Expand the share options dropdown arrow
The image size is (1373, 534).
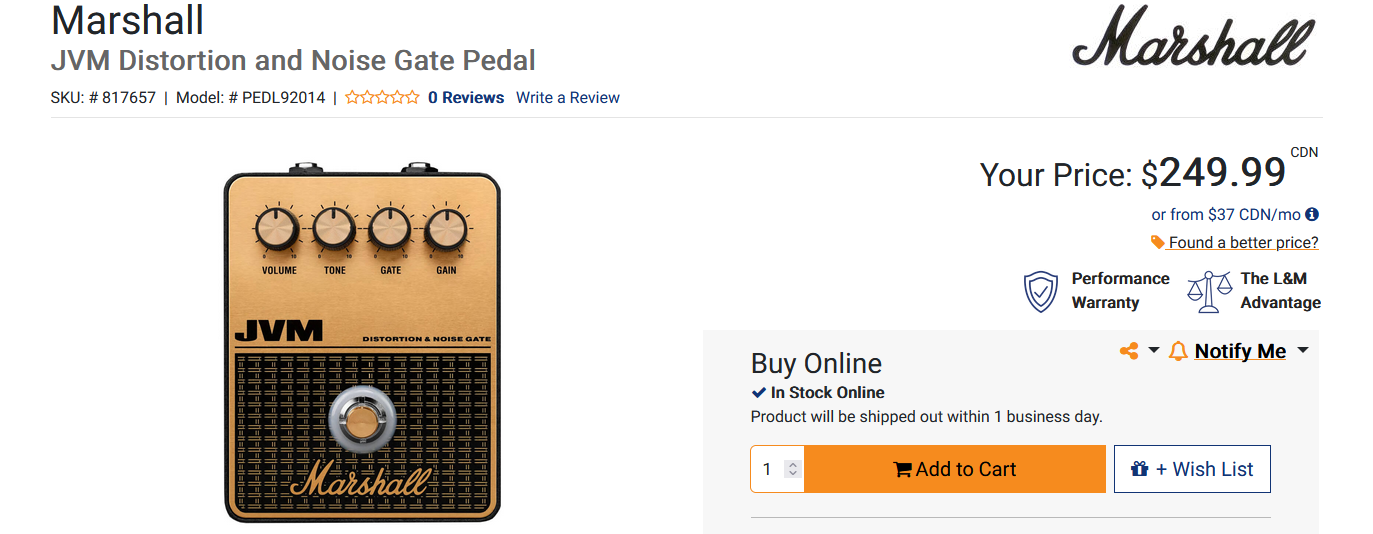(x=1153, y=350)
